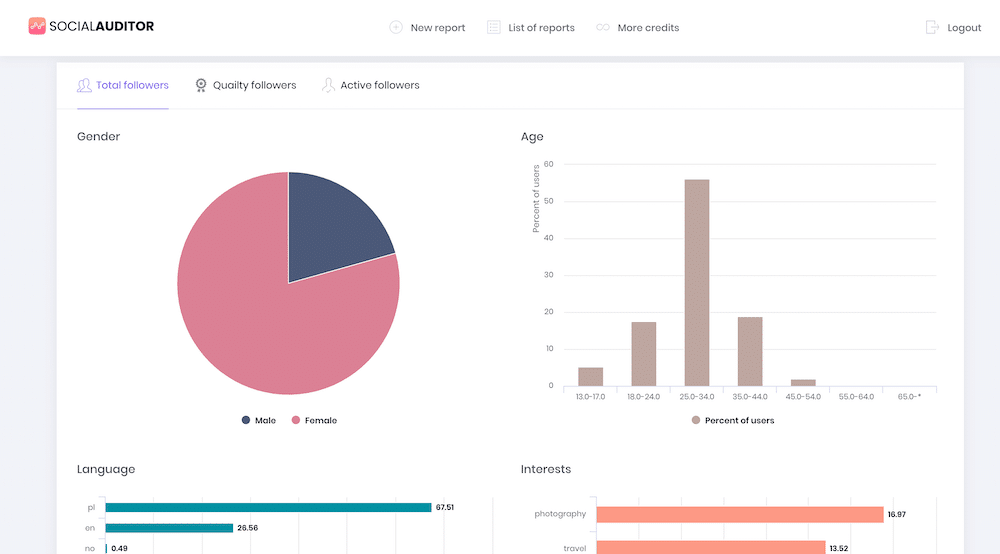This screenshot has height=554, width=1000.
Task: Open the List of reports link
Action: click(x=541, y=28)
